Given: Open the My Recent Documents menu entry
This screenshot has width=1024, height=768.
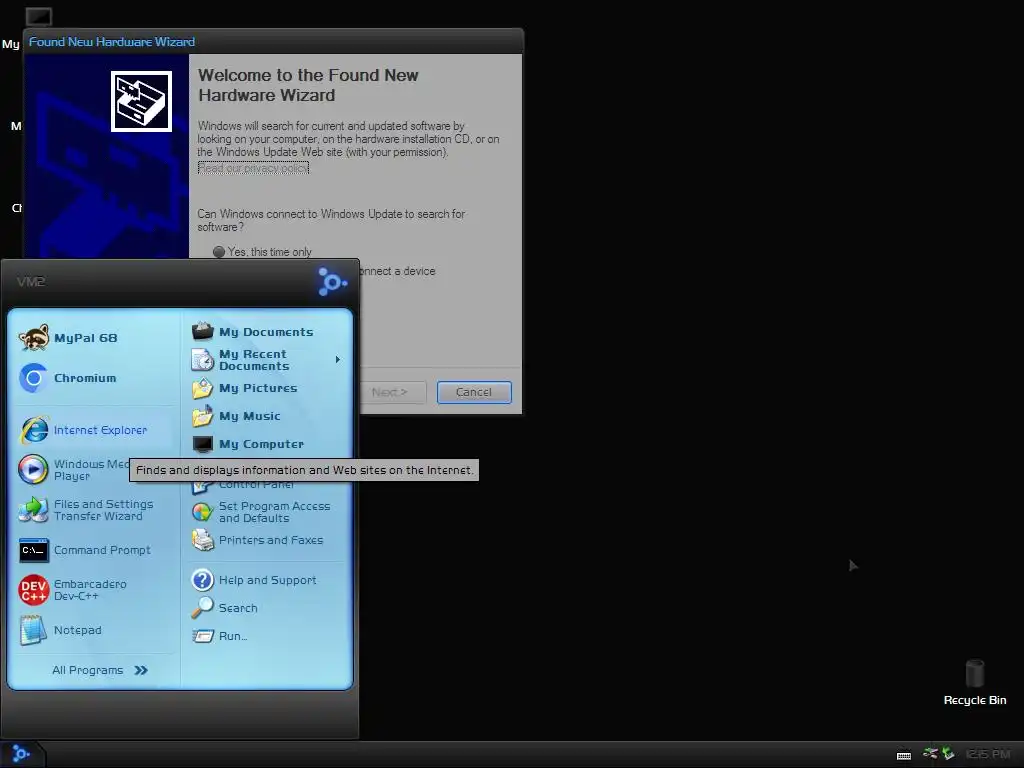Looking at the screenshot, I should (x=266, y=360).
